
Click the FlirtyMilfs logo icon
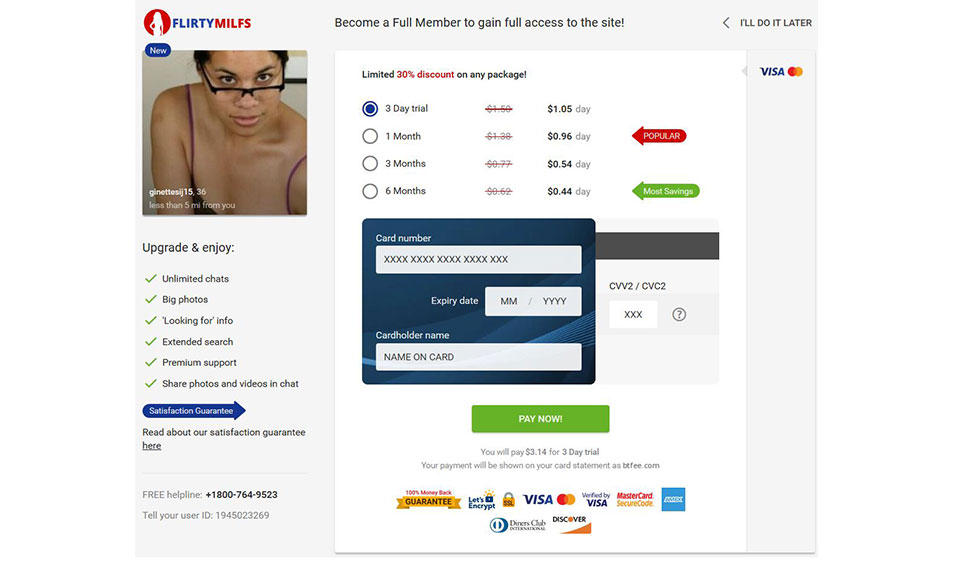[157, 23]
